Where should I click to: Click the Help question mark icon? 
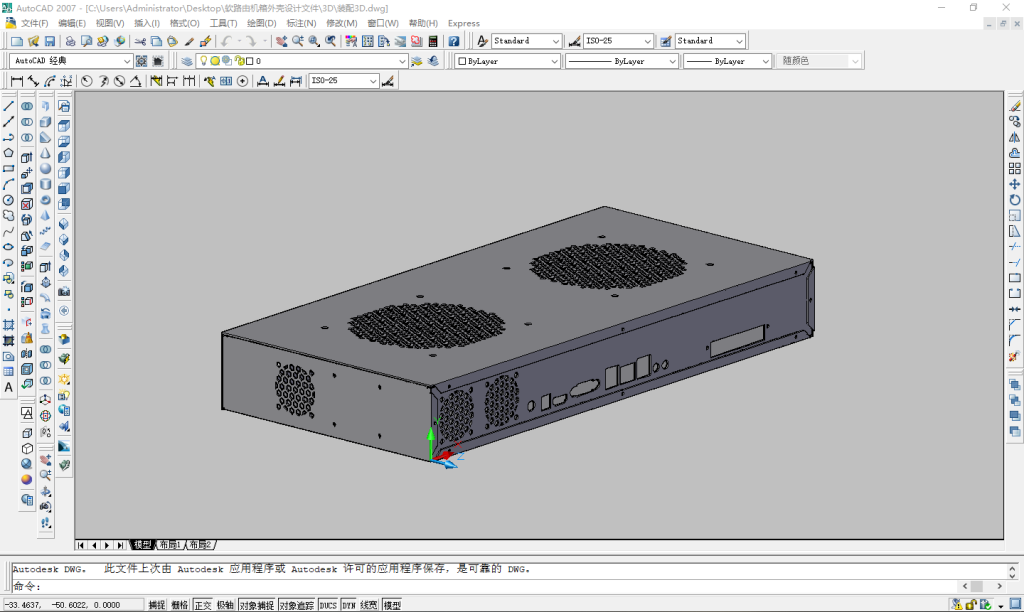coord(453,41)
